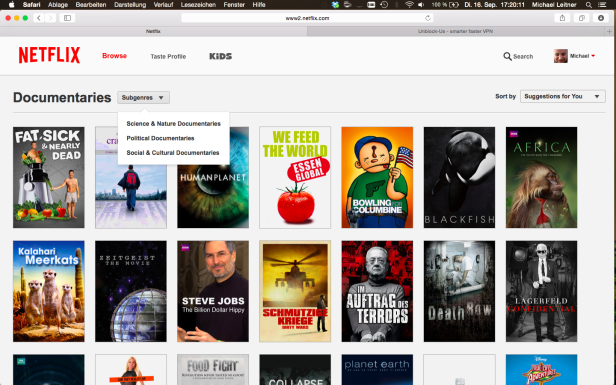Open the Verlauf menu
616x385 pixels.
(x=163, y=5)
